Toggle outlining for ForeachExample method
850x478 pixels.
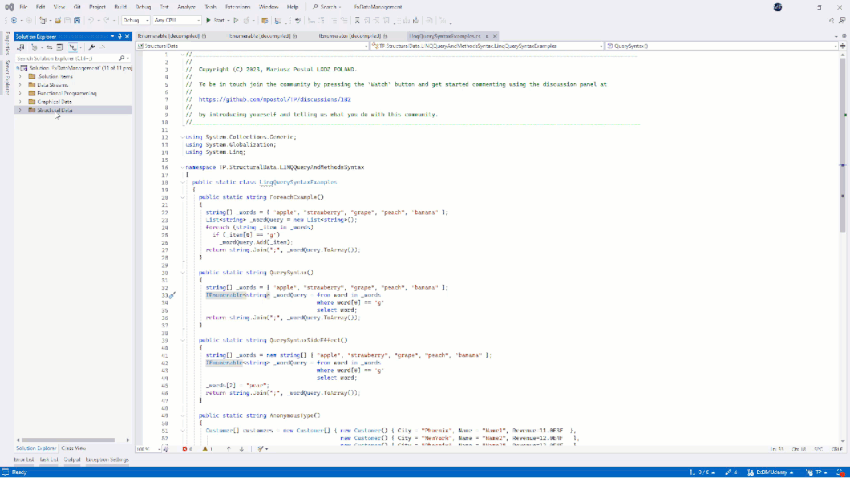pyautogui.click(x=184, y=197)
